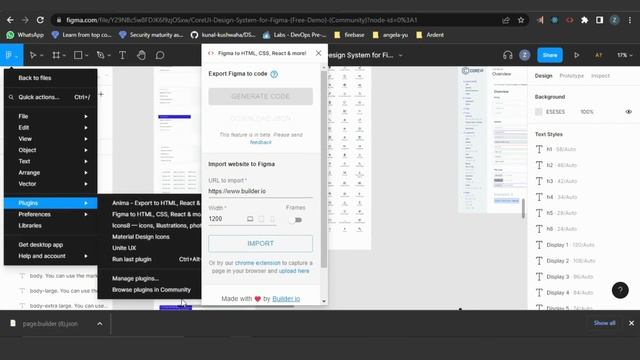The height and width of the screenshot is (360, 640).
Task: Select the desktop width device icon
Action: tap(250, 219)
